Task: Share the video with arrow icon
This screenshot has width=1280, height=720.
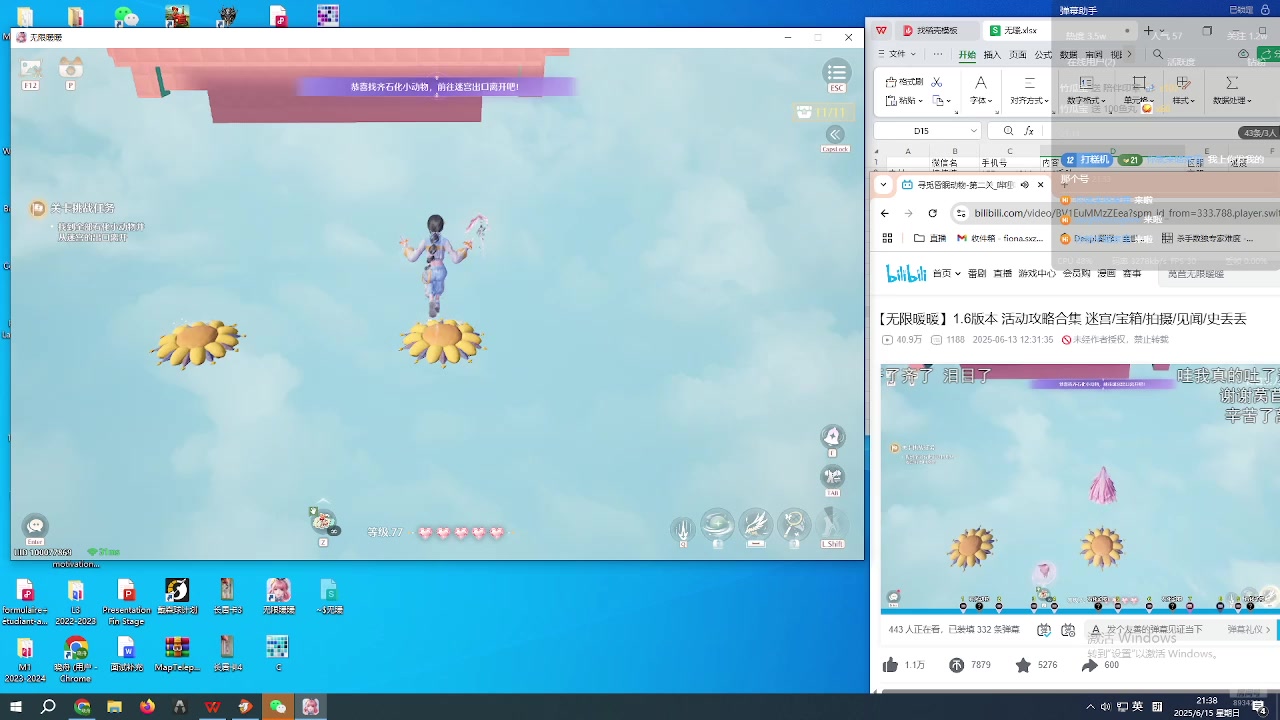Action: tap(1089, 665)
